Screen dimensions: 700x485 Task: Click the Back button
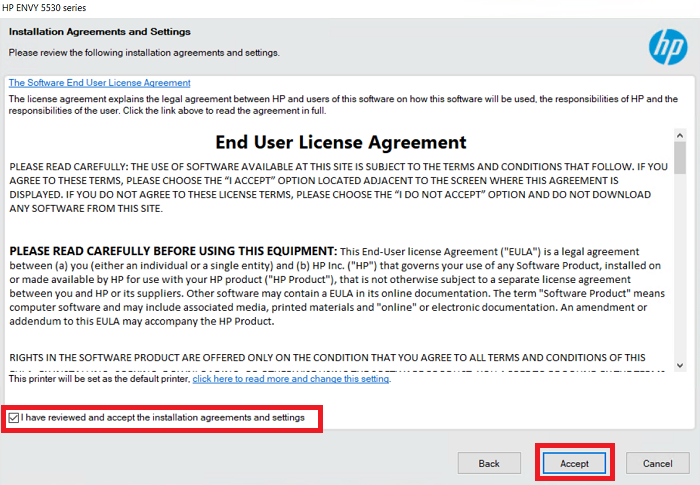click(489, 464)
